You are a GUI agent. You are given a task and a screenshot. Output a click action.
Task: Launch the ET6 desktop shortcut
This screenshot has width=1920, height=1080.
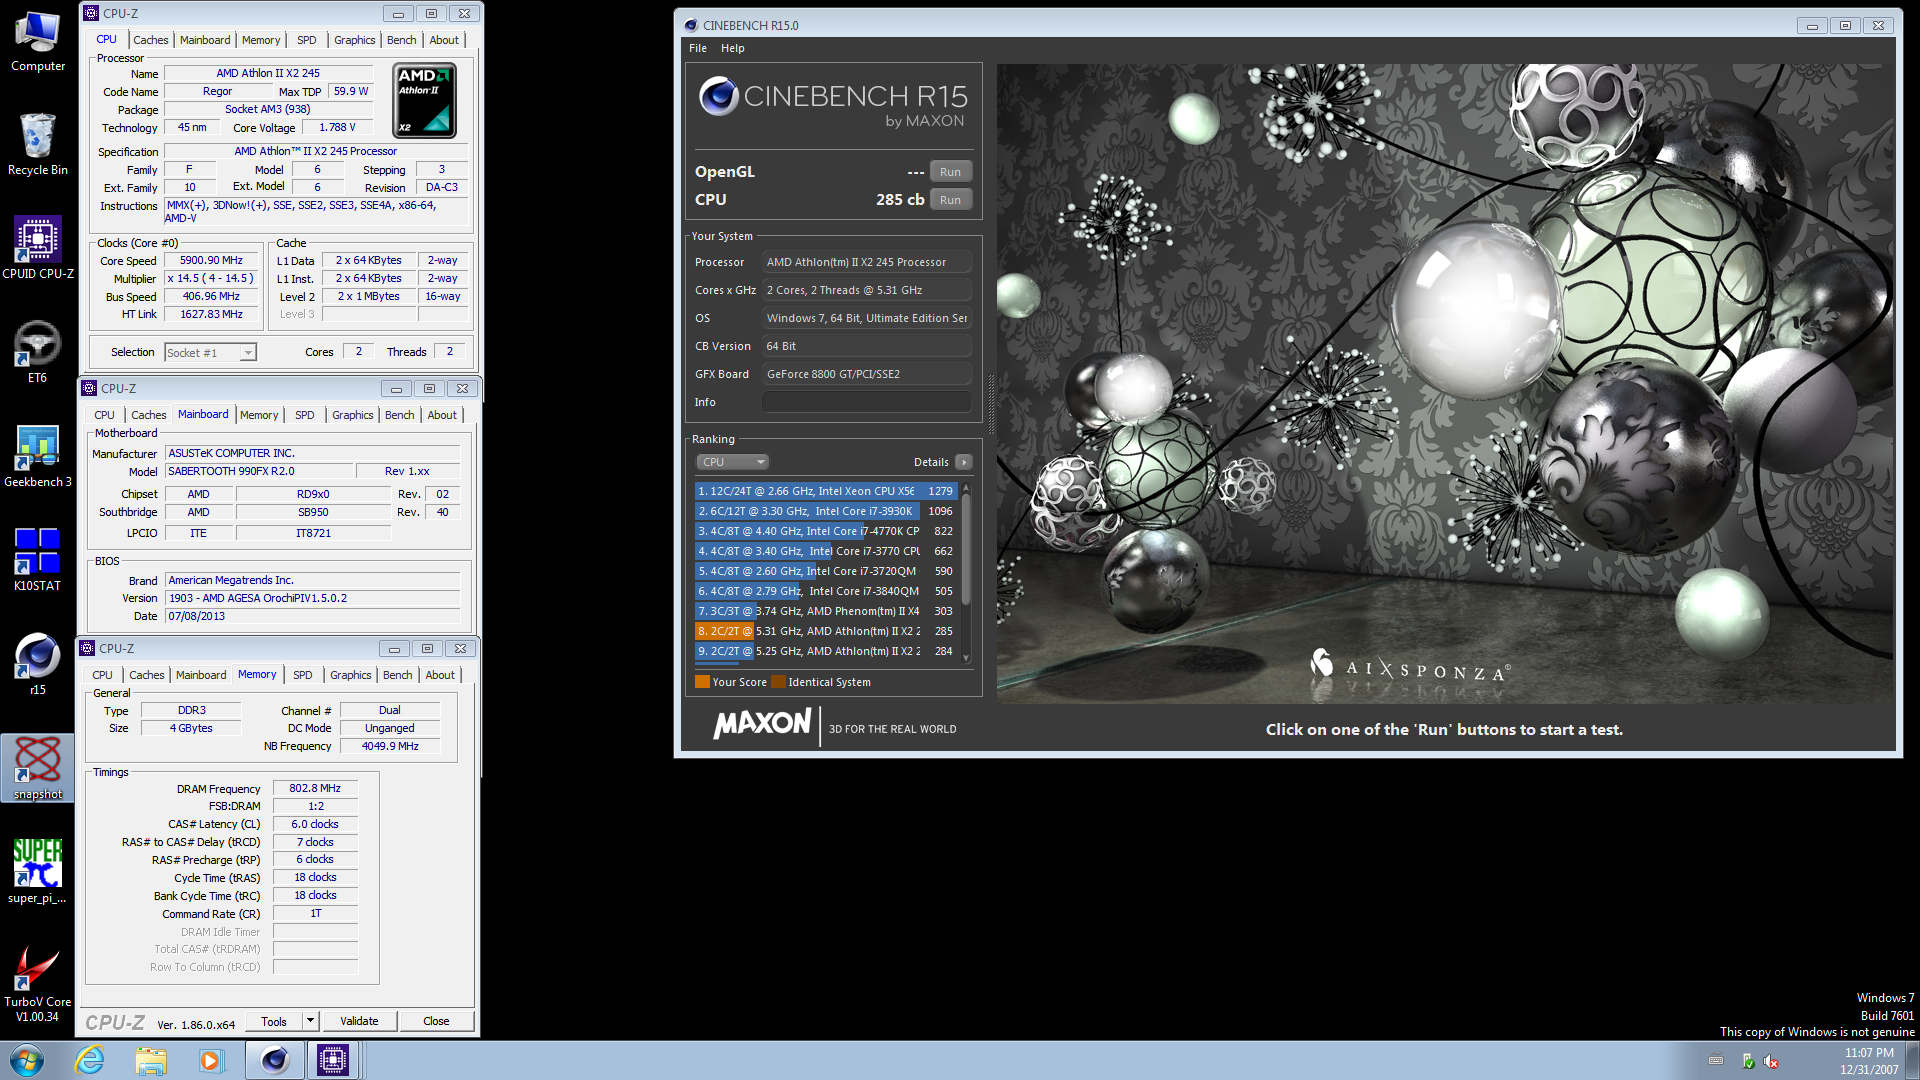(x=38, y=351)
